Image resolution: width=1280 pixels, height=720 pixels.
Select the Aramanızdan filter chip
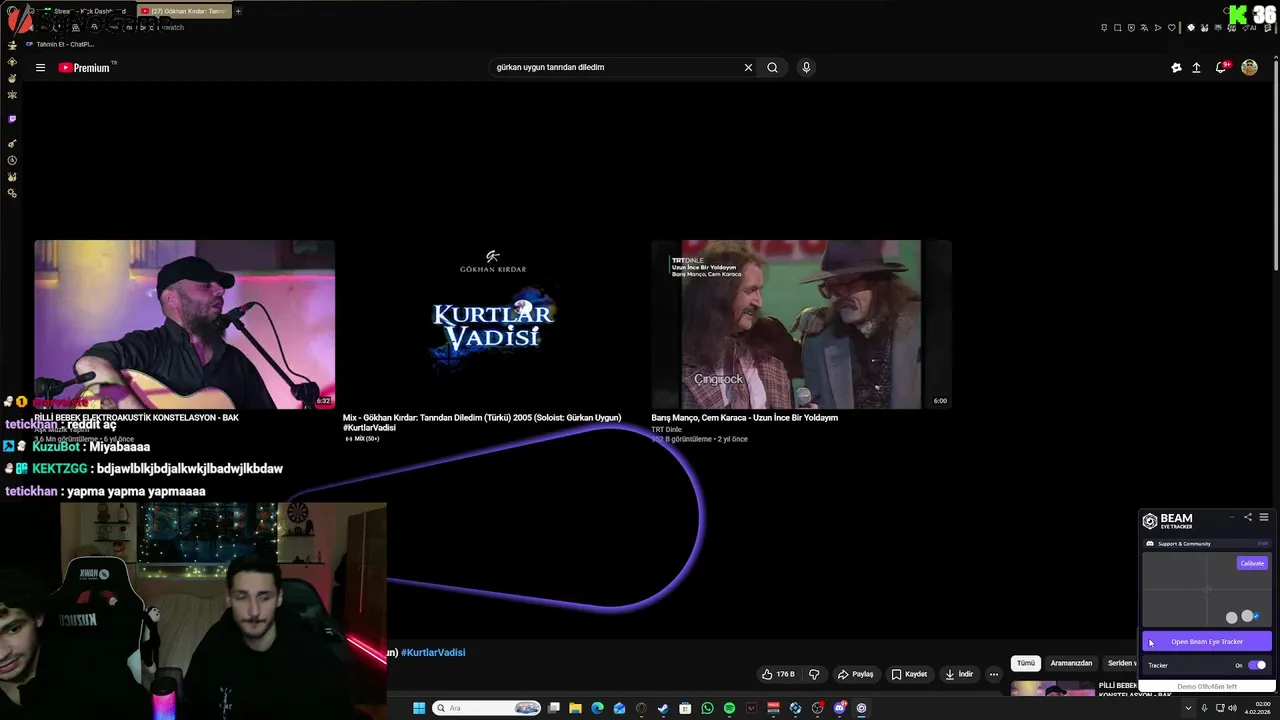coord(1071,663)
